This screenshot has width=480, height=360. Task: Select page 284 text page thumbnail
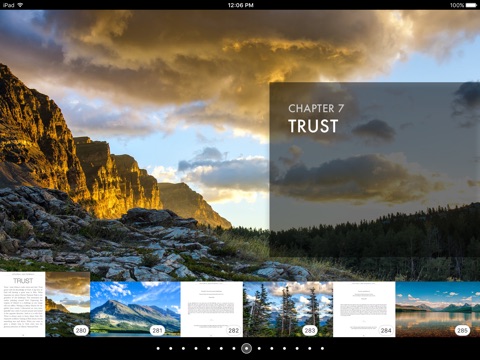pyautogui.click(x=364, y=309)
